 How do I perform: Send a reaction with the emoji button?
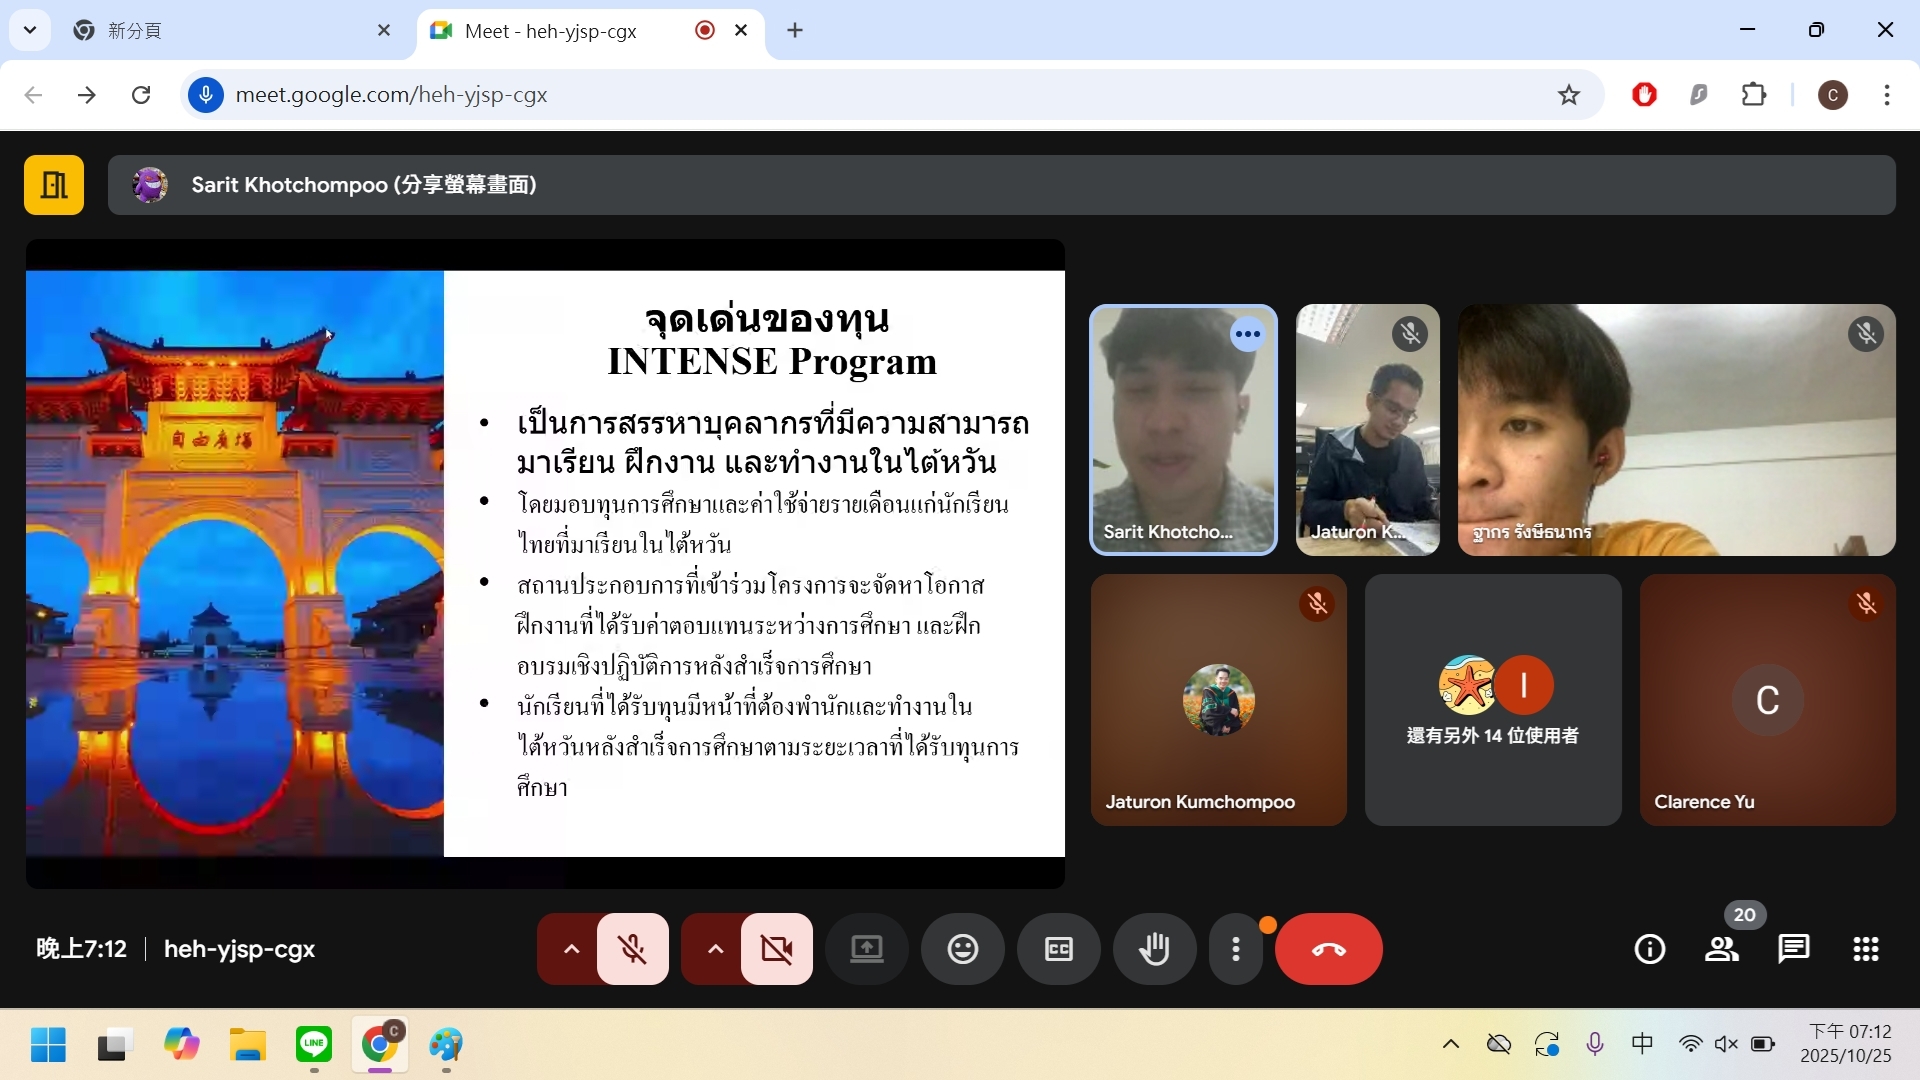point(962,949)
